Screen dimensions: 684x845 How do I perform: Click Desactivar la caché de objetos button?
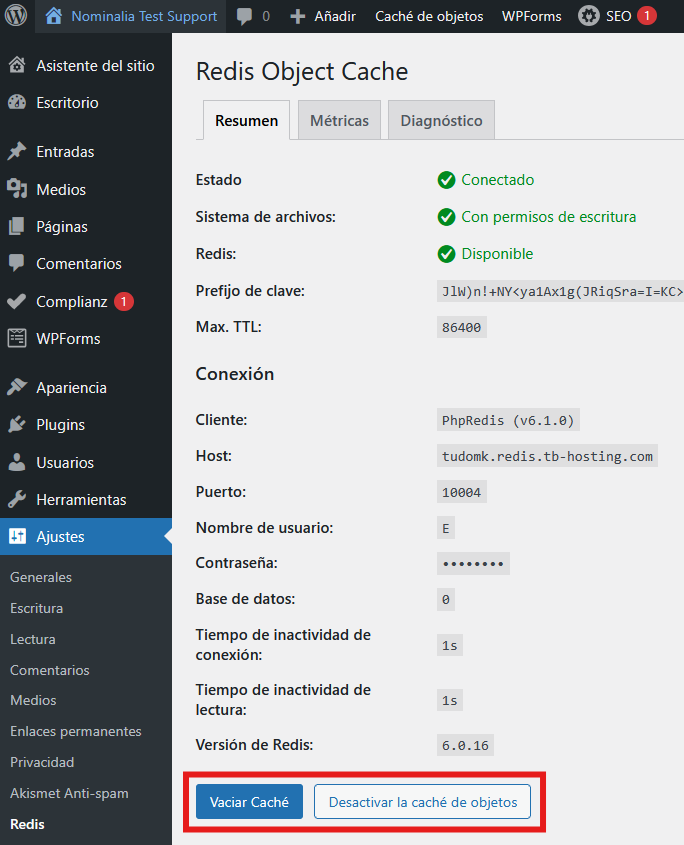point(423,802)
